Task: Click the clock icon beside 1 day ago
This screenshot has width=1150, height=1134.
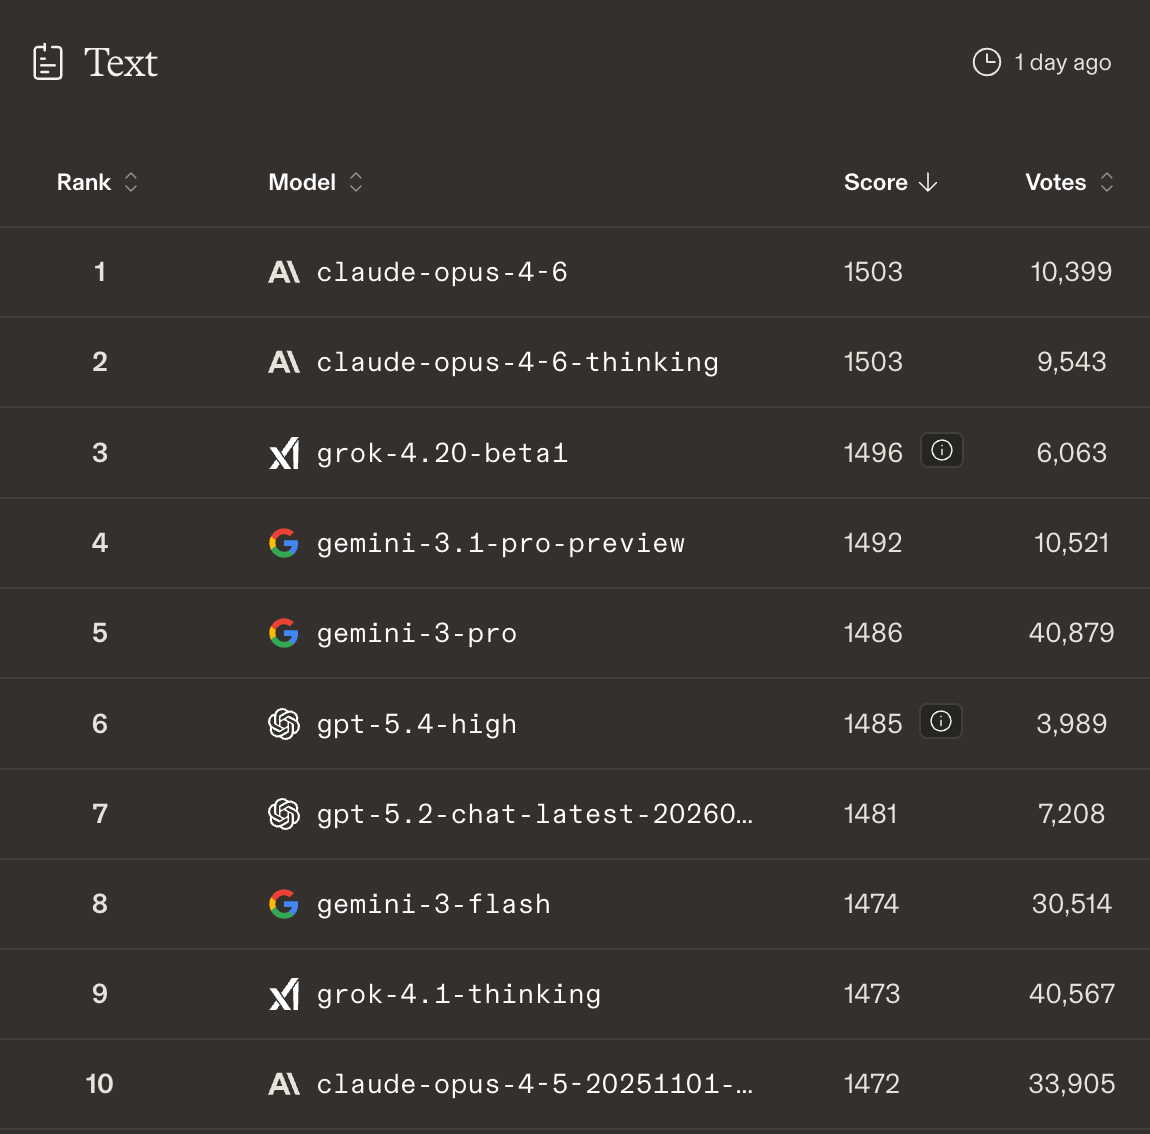Action: (986, 62)
